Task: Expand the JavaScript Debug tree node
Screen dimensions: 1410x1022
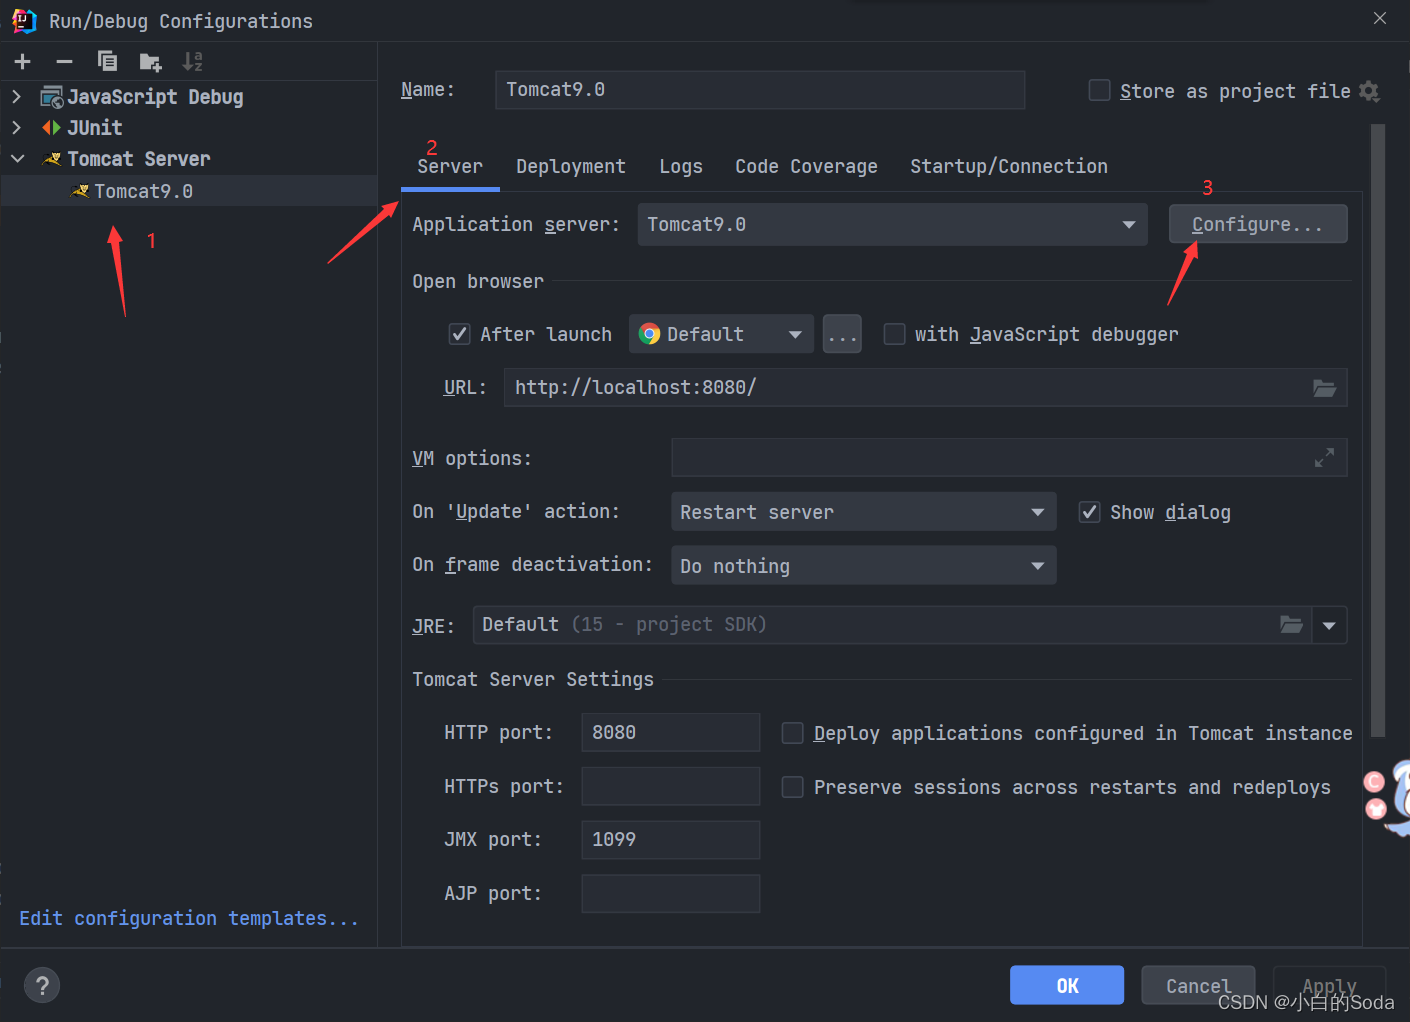Action: coord(16,97)
